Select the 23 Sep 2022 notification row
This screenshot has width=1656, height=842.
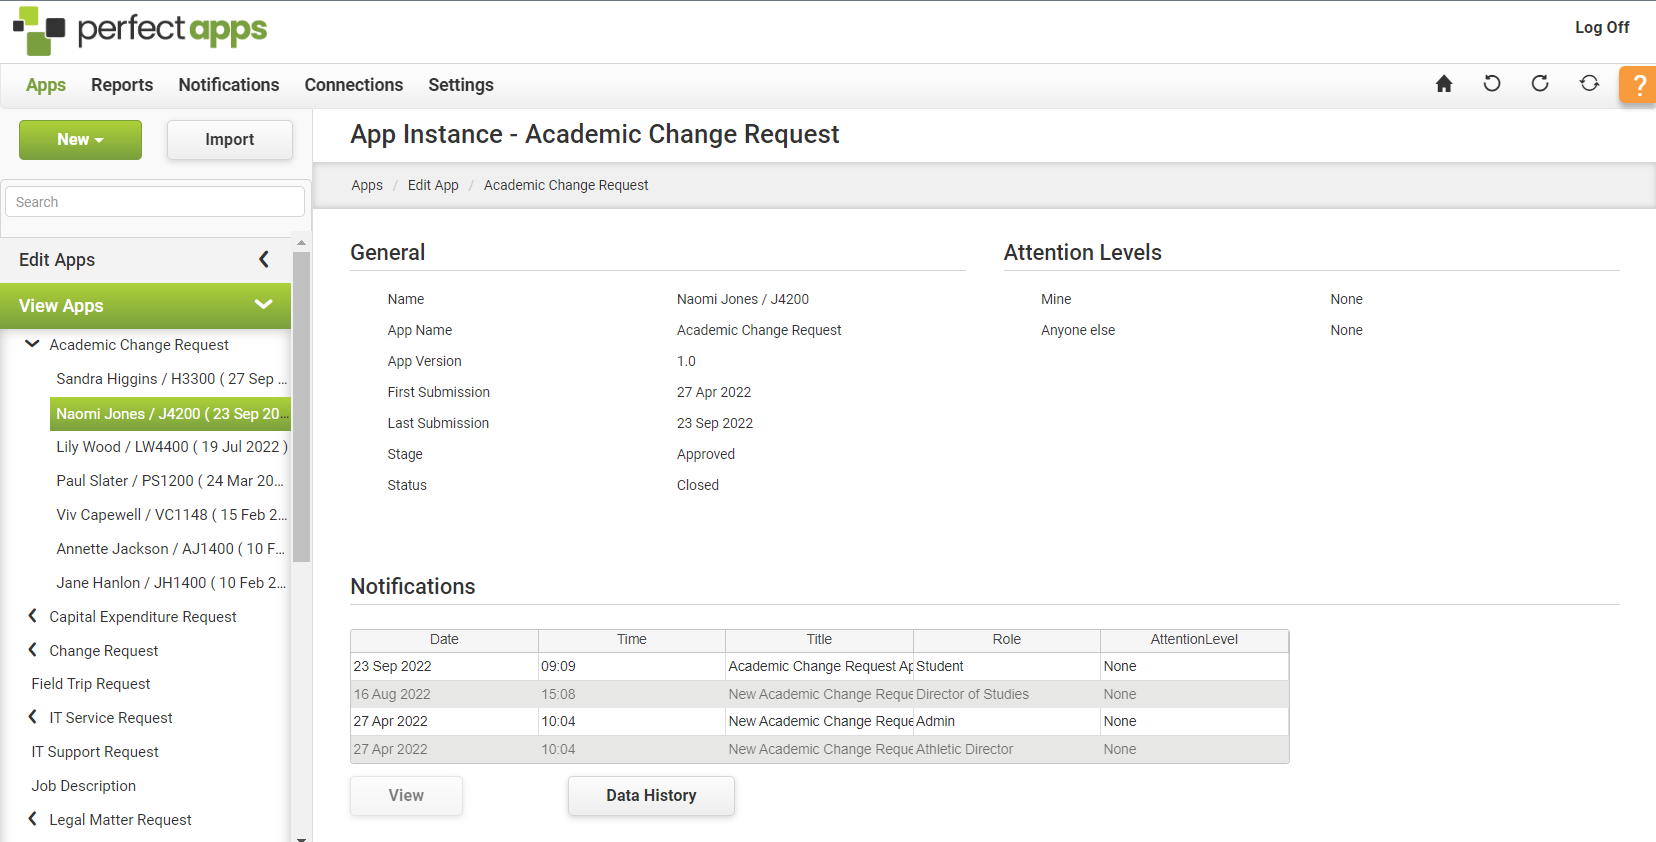coord(819,667)
